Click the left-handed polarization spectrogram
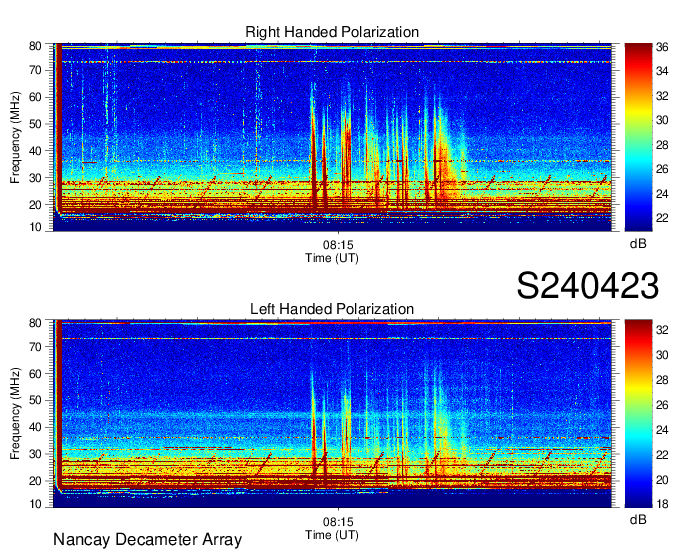The height and width of the screenshot is (552, 680). 332,414
